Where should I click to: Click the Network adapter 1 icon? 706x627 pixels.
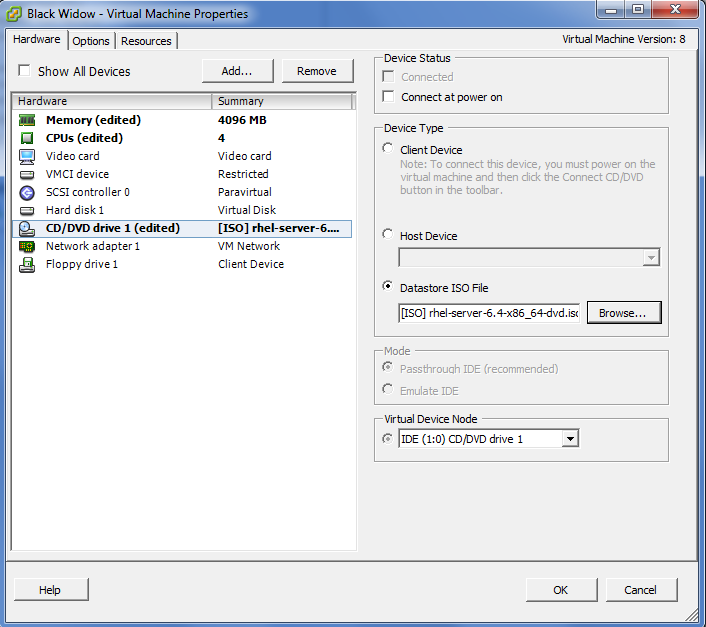[27, 246]
